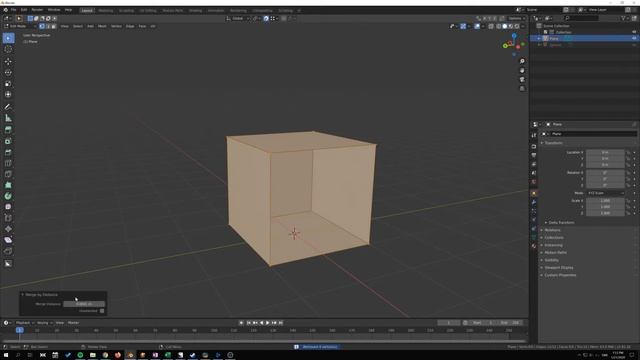Select the Spin tool
This screenshot has width=640, height=360.
coord(8,196)
